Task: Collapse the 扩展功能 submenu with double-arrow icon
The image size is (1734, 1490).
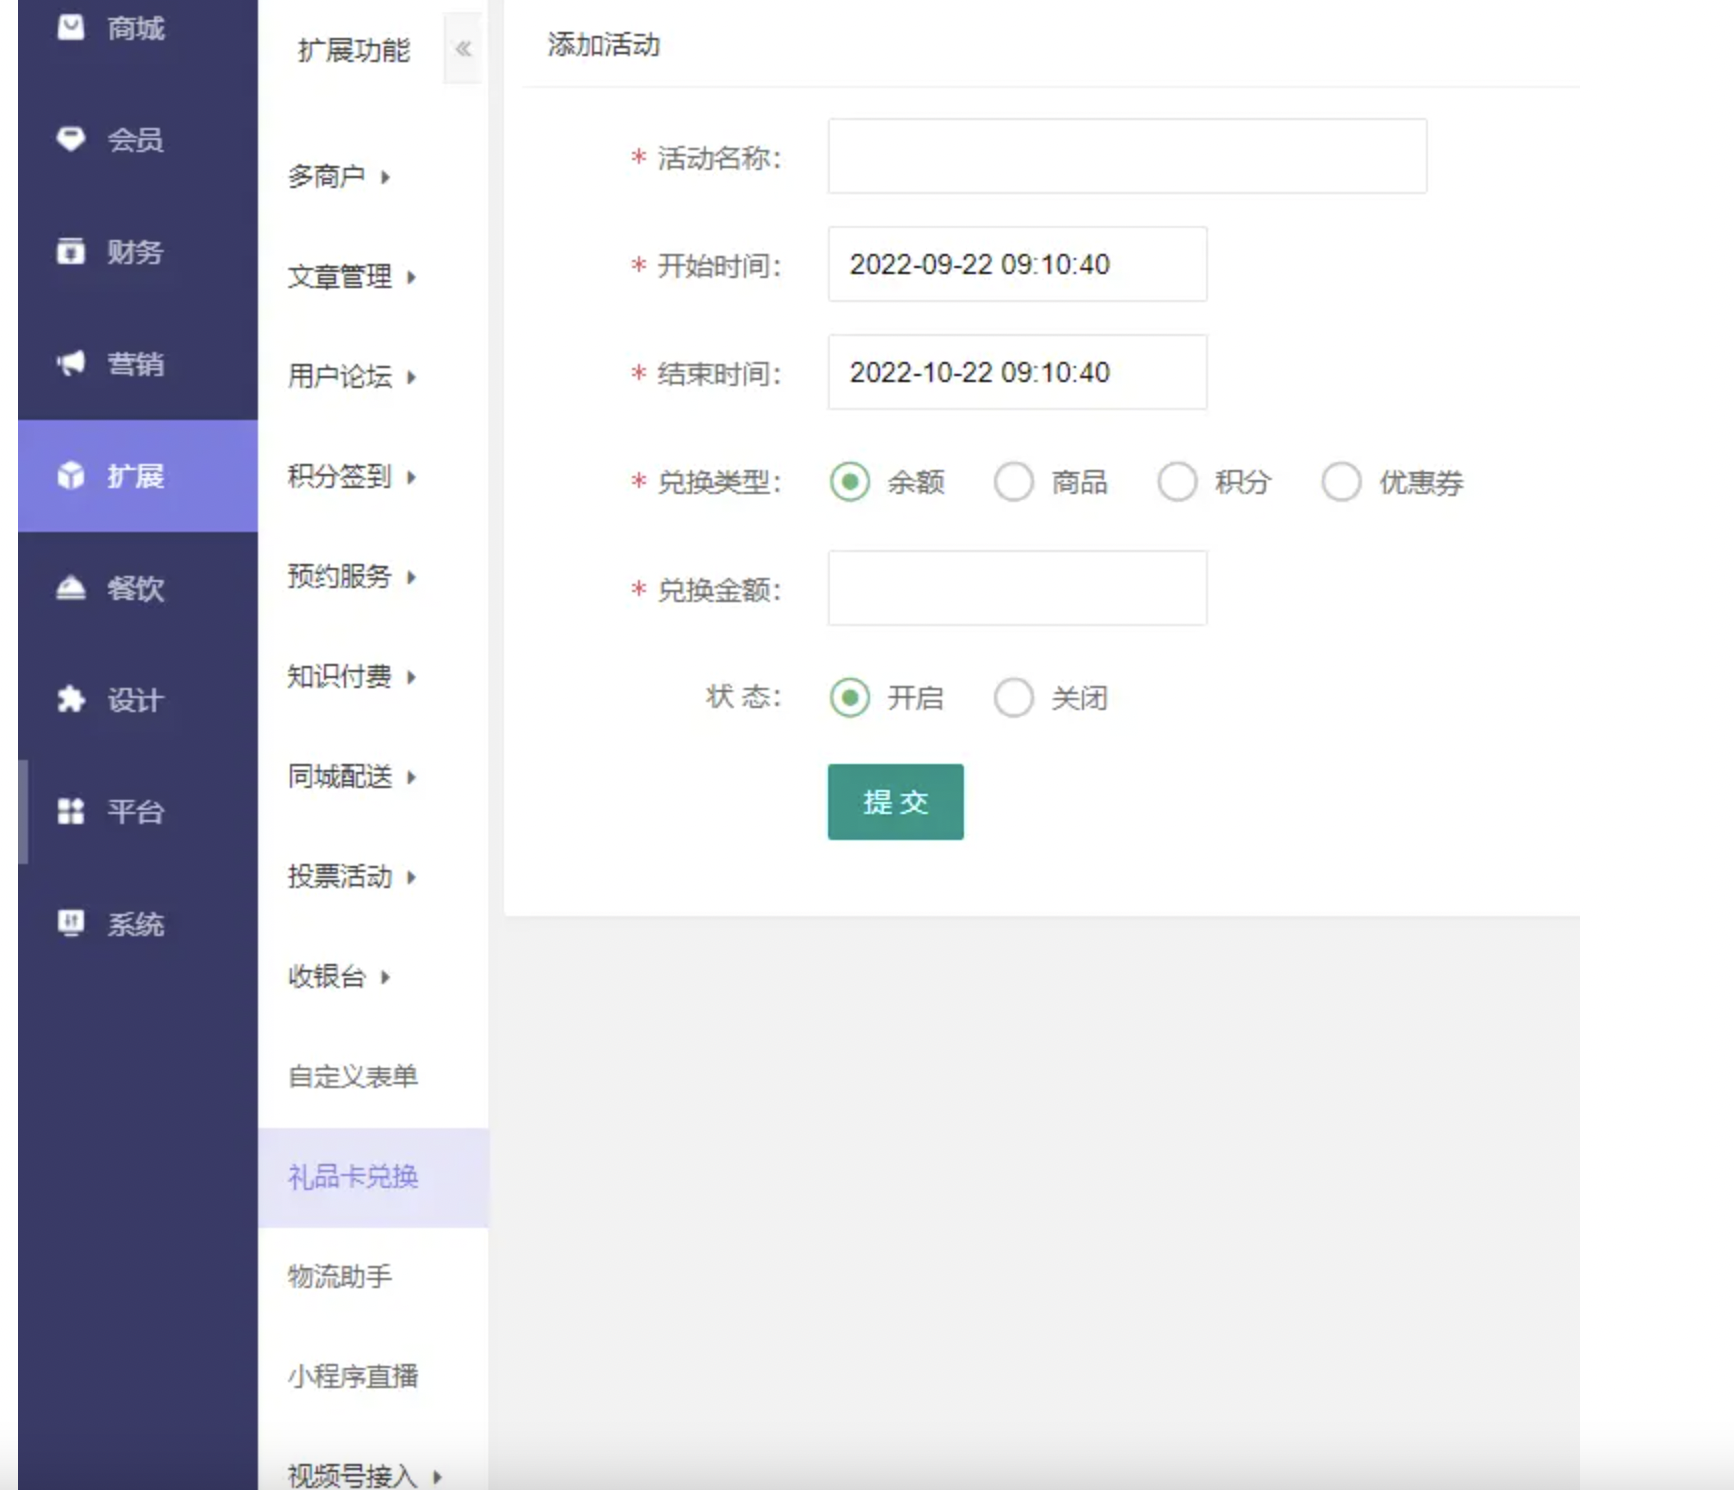Action: (x=463, y=48)
